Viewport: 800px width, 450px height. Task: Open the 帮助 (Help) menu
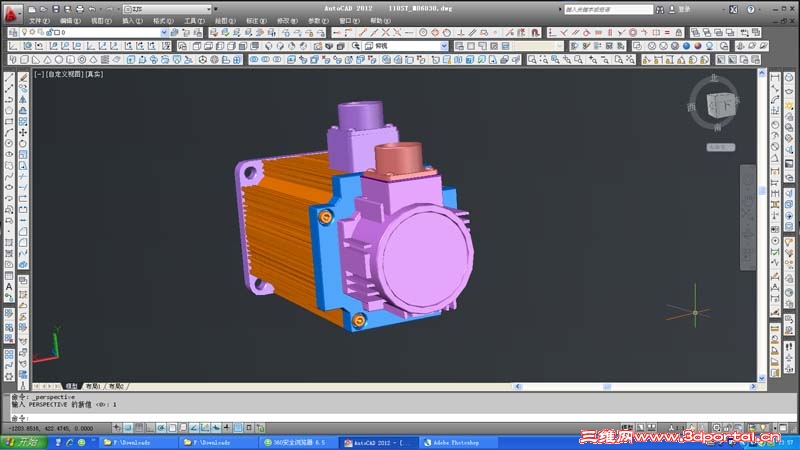coord(380,21)
